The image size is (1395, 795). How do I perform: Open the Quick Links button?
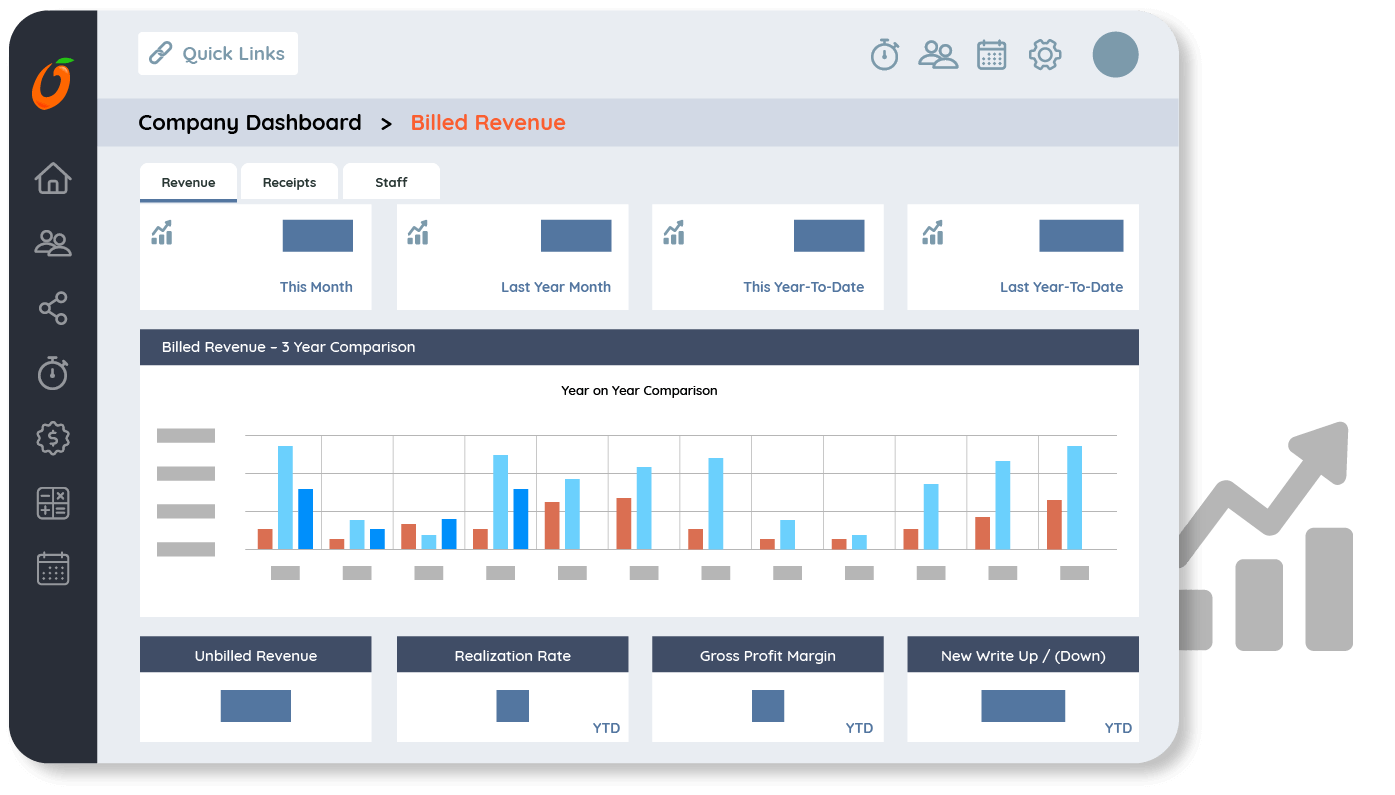(x=218, y=54)
